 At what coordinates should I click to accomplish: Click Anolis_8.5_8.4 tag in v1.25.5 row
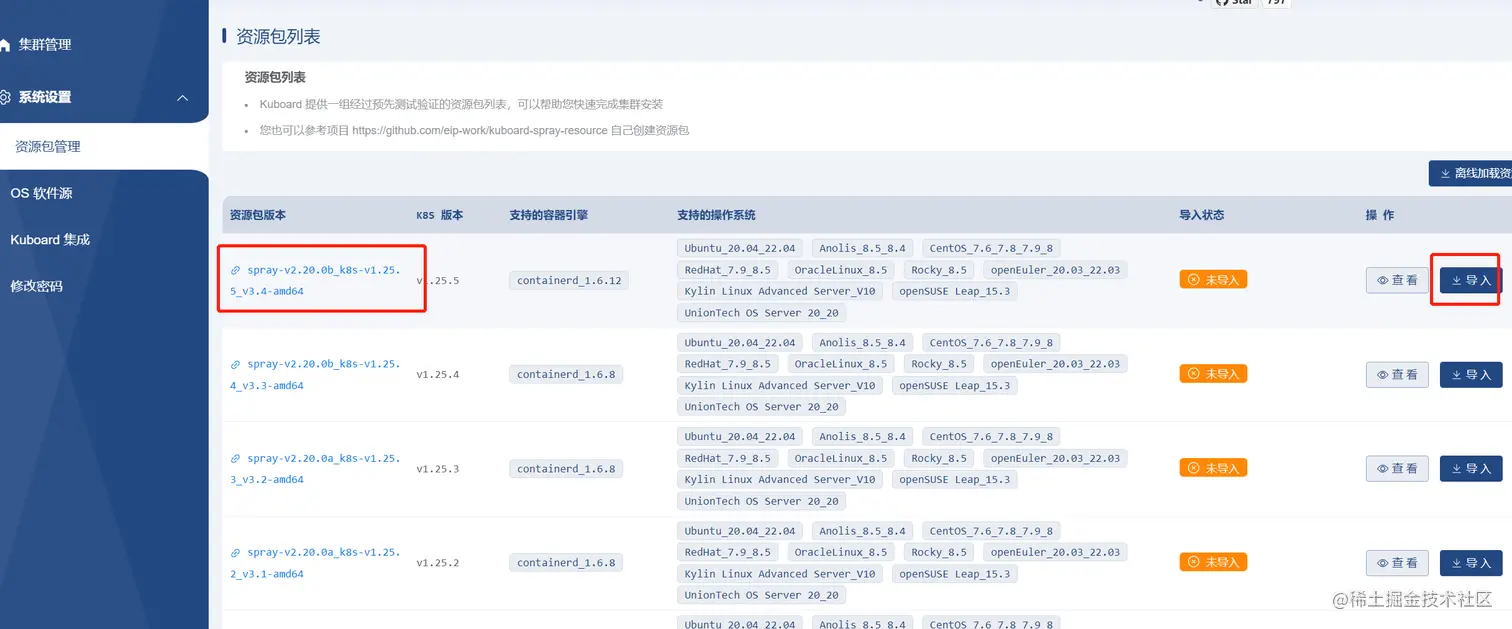pos(862,248)
